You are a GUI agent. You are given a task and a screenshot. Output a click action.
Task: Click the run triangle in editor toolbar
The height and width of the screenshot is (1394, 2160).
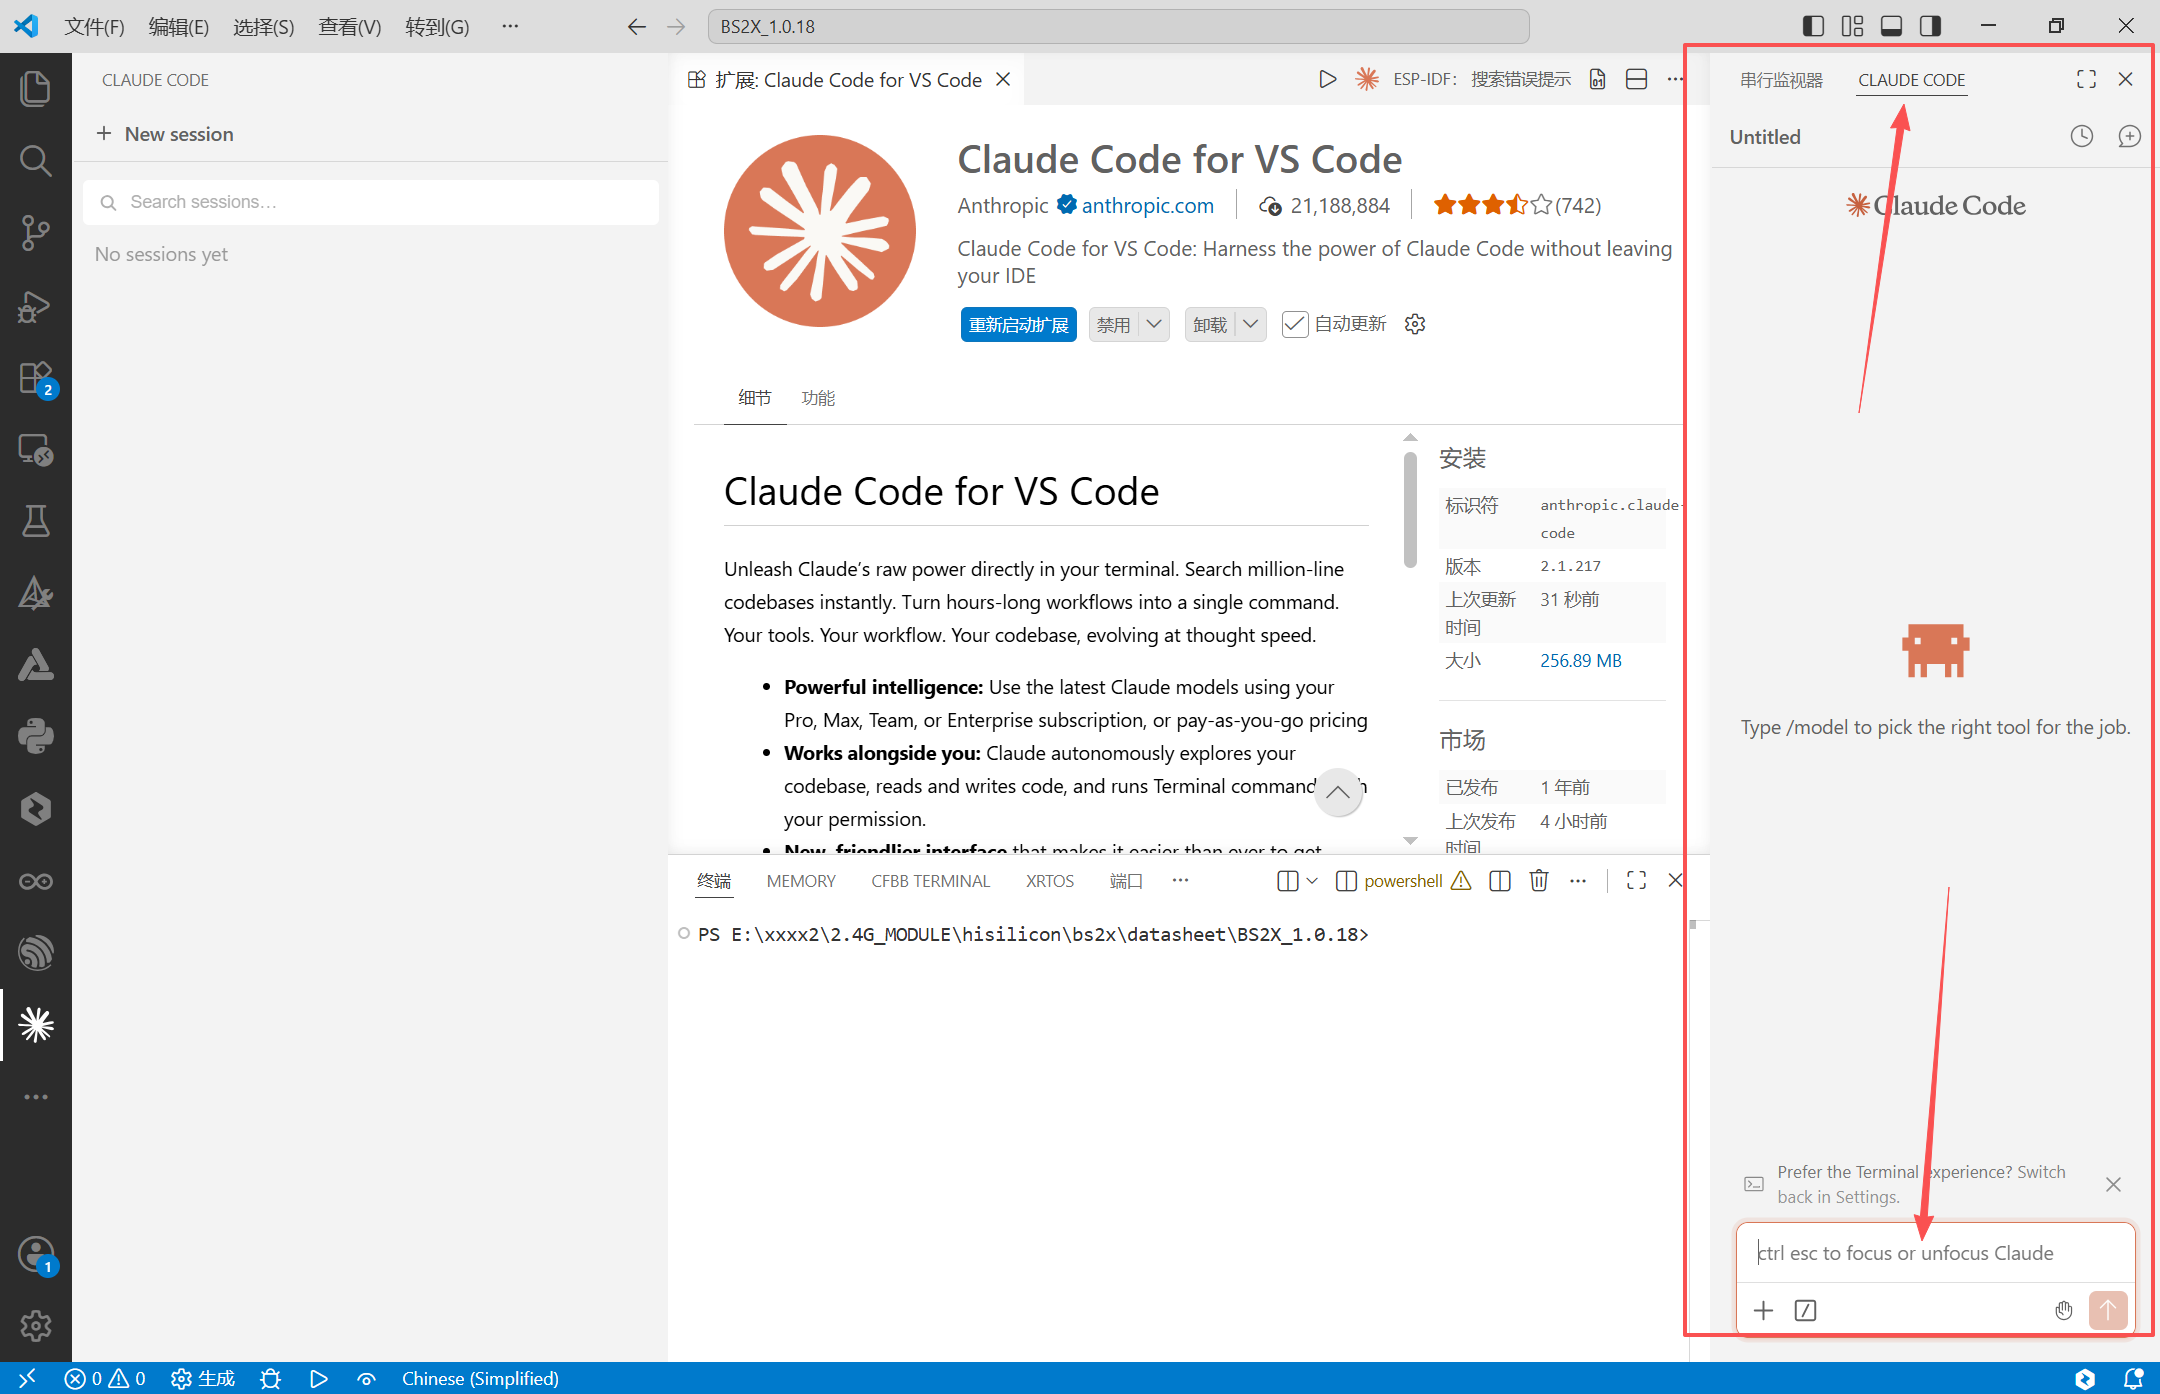pyautogui.click(x=1327, y=79)
